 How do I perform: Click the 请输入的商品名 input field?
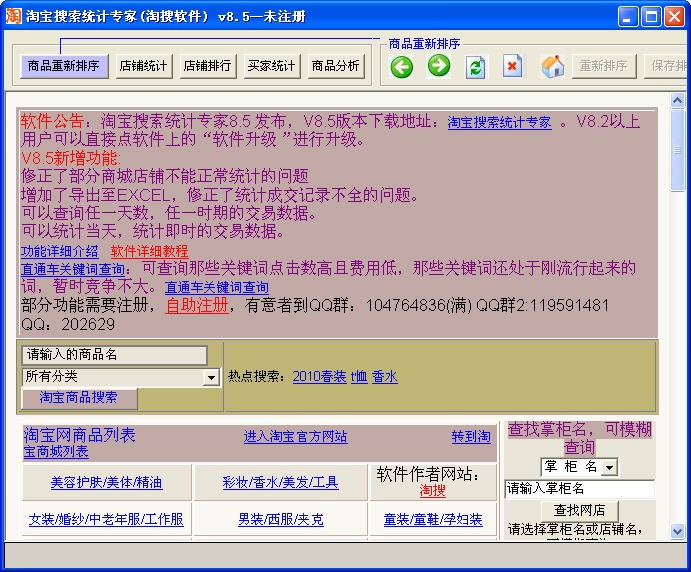(x=114, y=355)
